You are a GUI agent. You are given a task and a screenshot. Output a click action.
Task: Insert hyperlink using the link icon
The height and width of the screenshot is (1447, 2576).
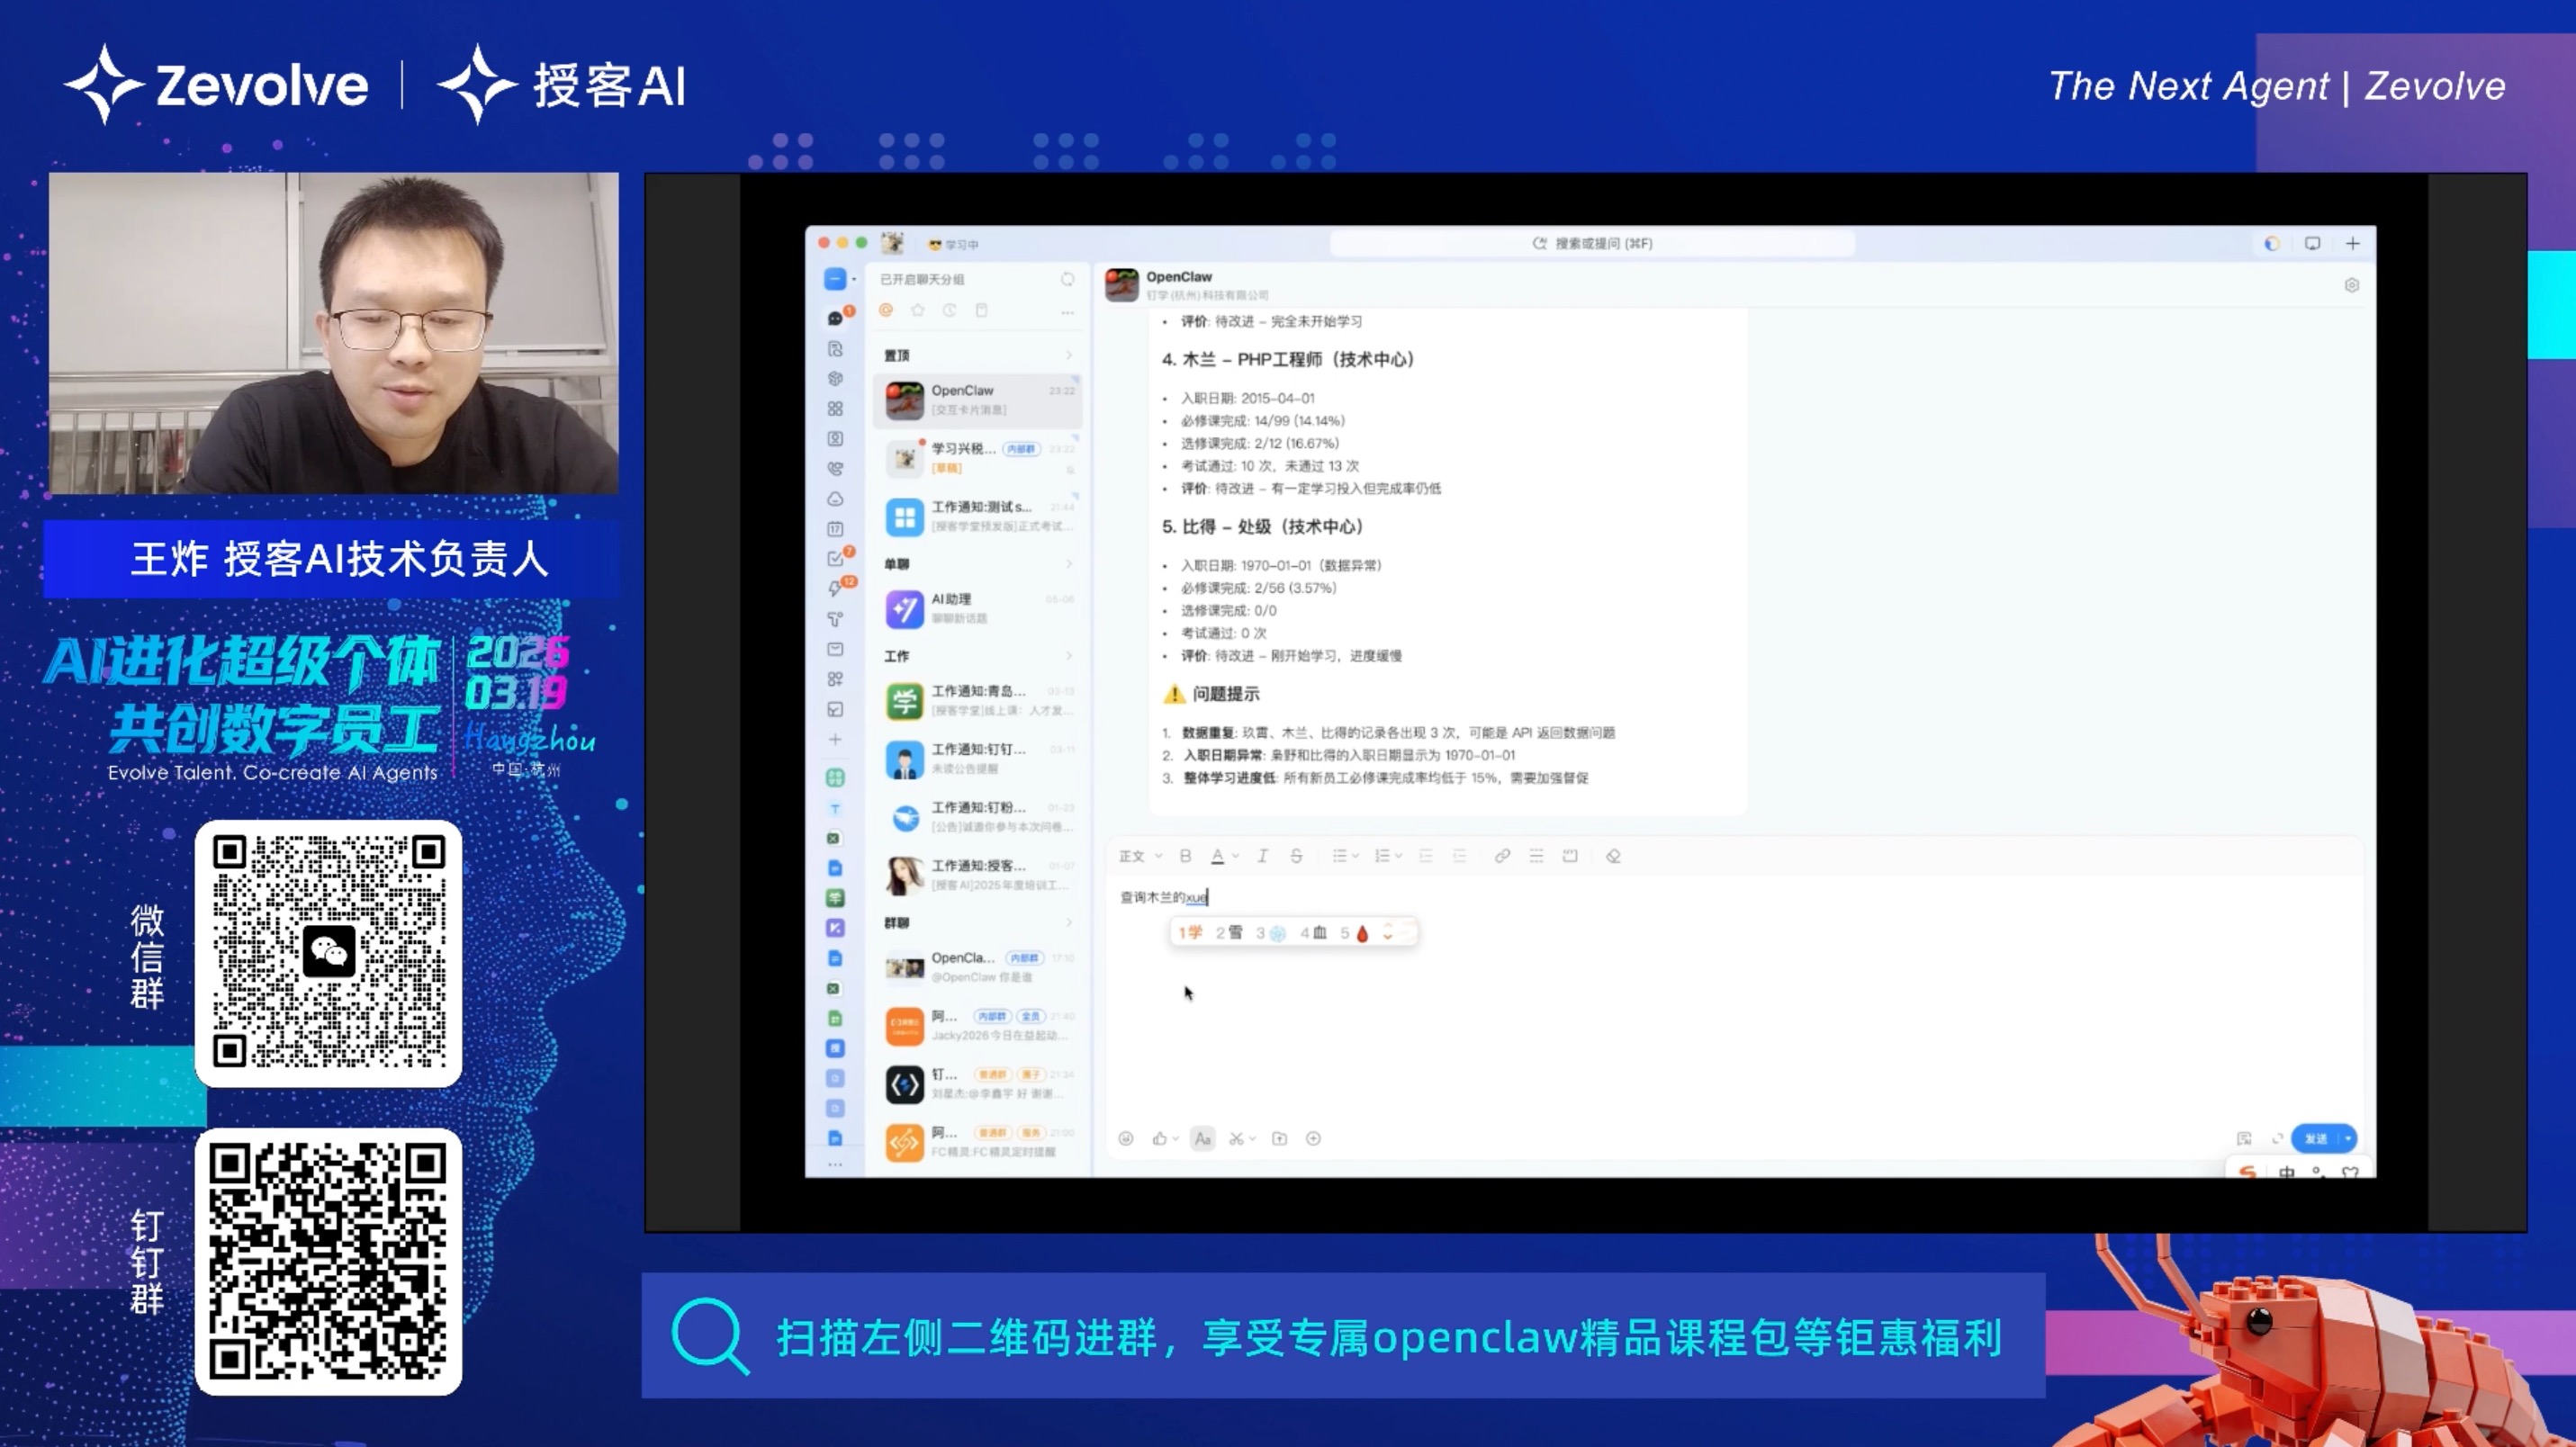coord(1501,856)
